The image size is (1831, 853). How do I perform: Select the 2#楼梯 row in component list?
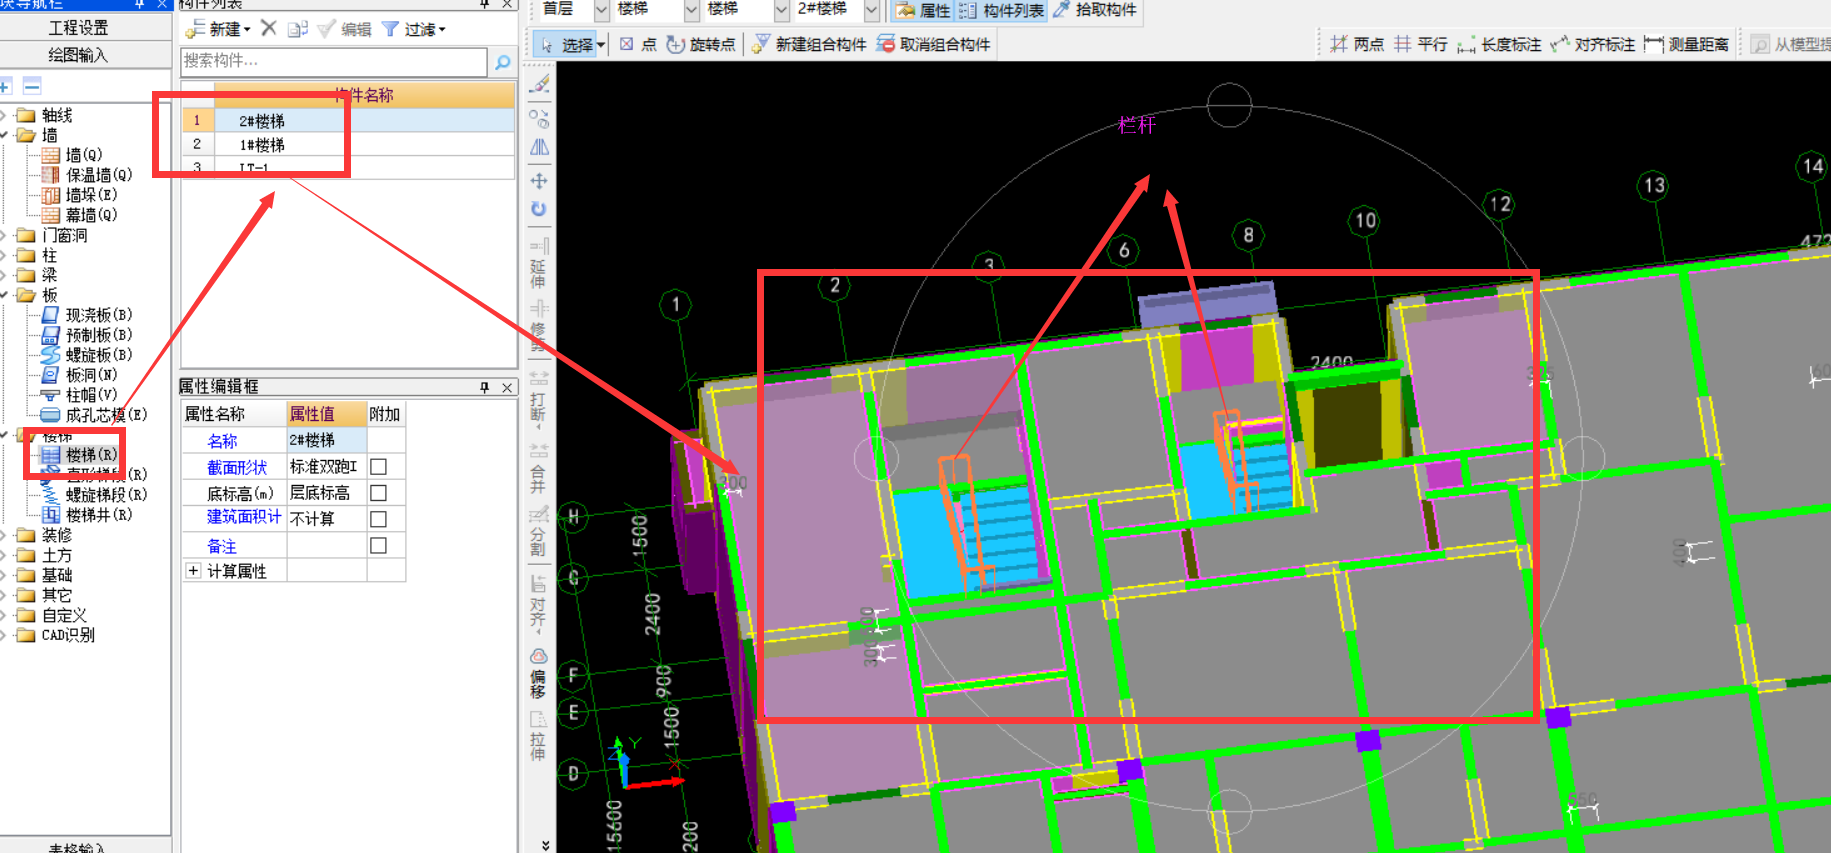click(x=348, y=120)
